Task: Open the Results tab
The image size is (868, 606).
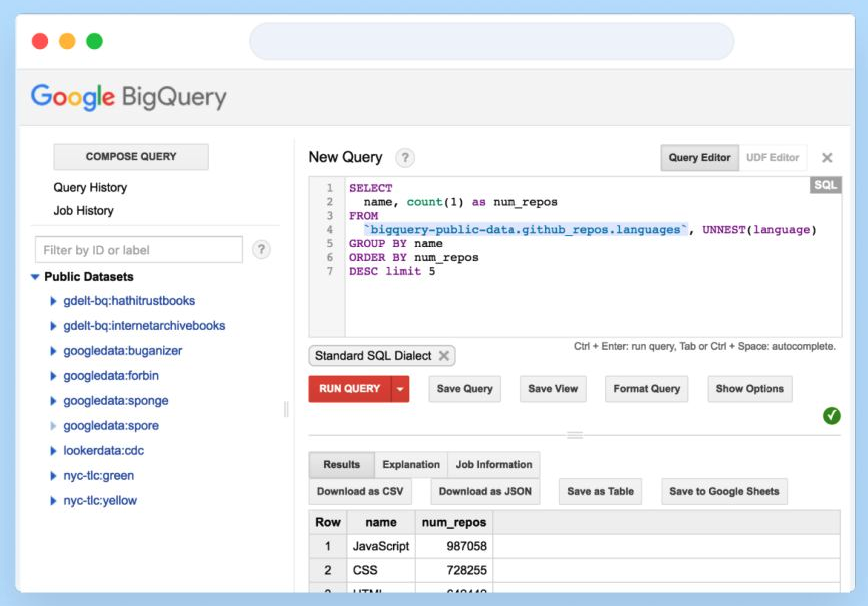Action: click(x=342, y=464)
